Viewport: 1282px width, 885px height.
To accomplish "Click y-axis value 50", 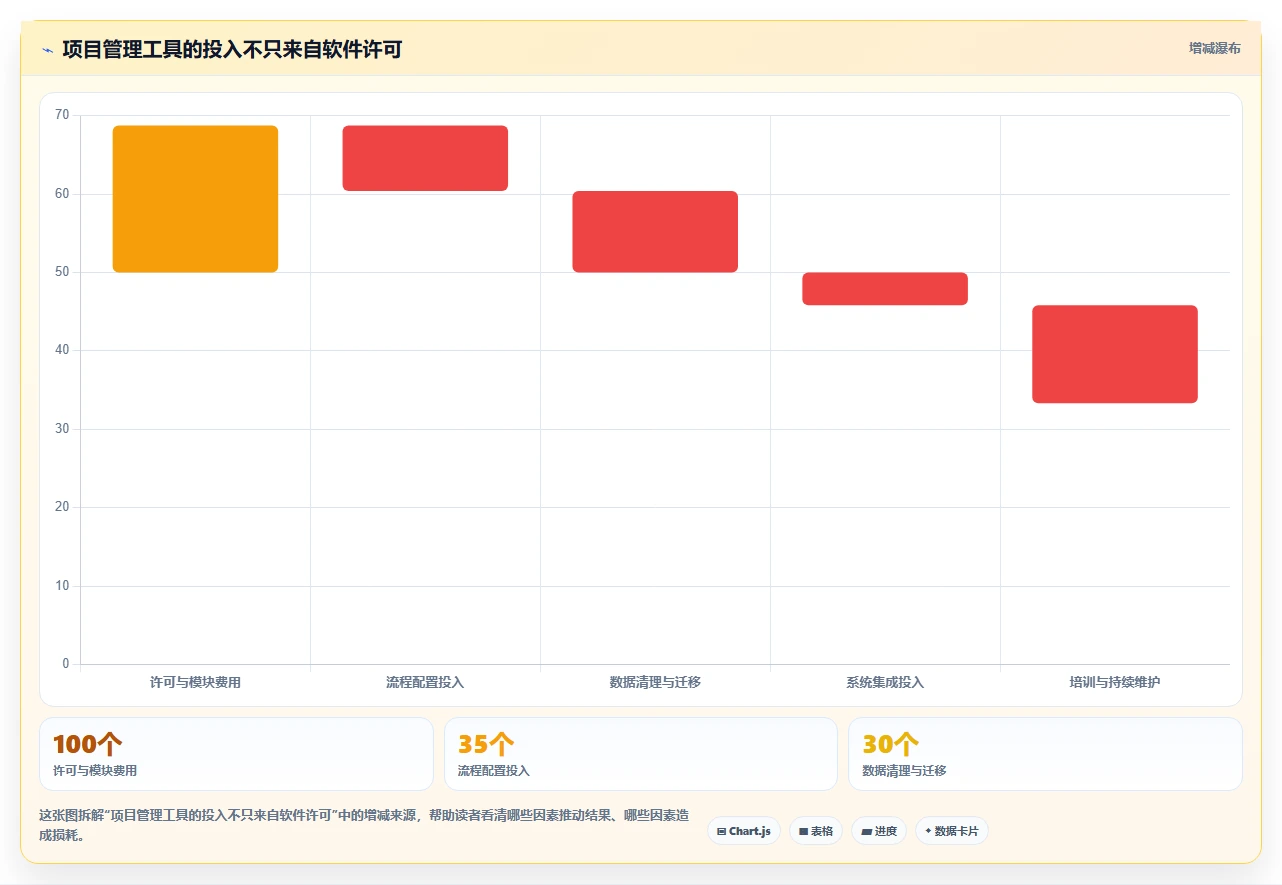I will point(63,272).
